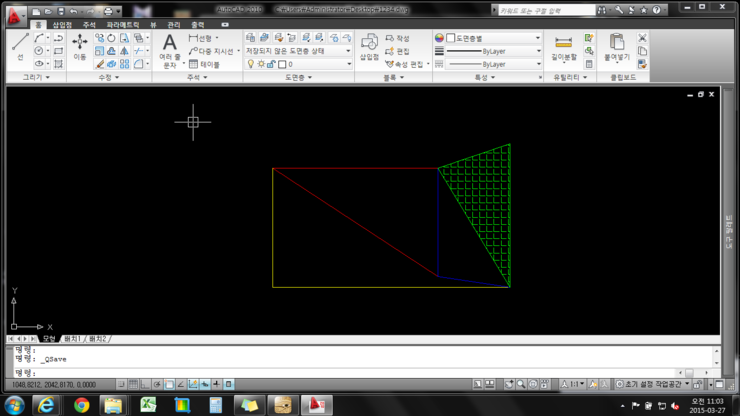Expand the 주석 (Annotation) panel

(197, 77)
